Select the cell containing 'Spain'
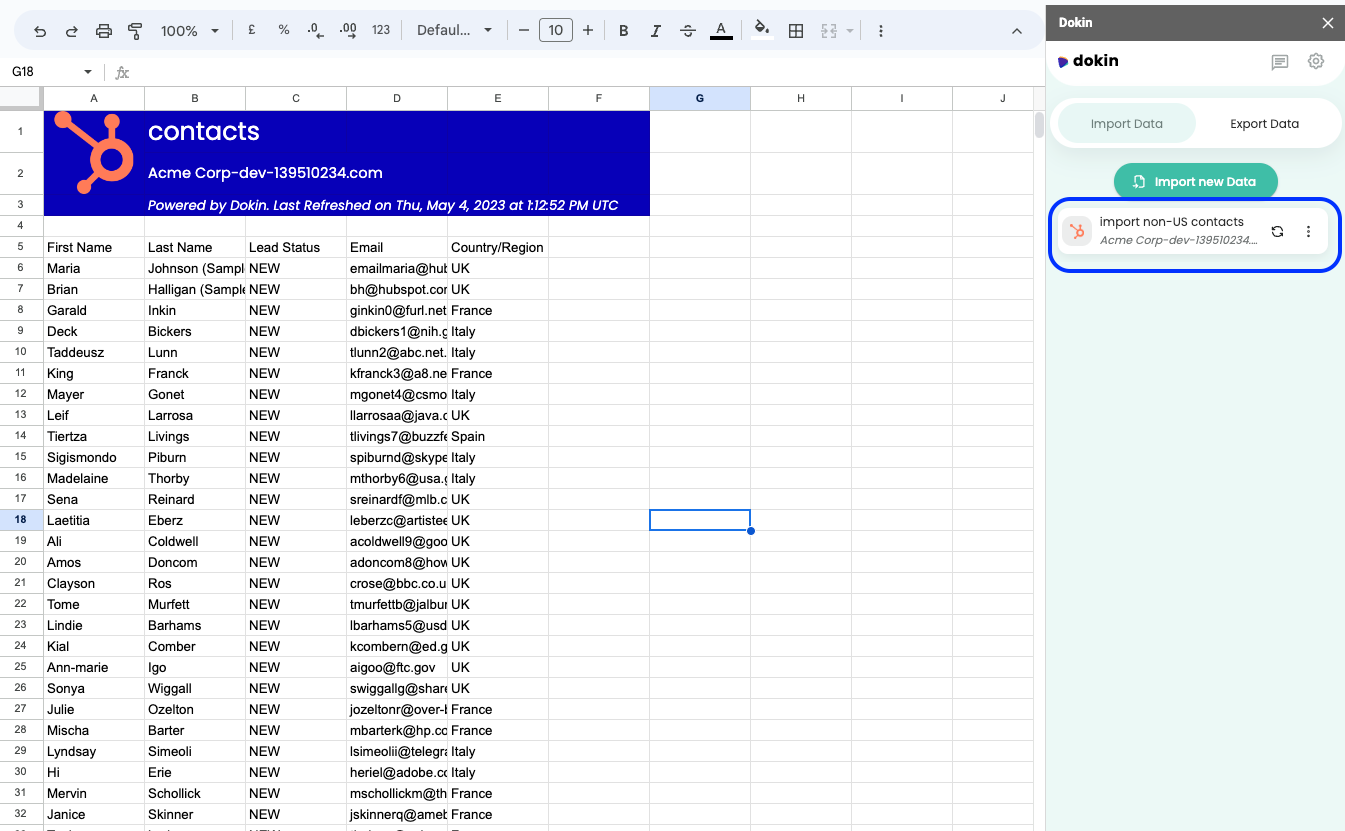The height and width of the screenshot is (831, 1345). click(498, 436)
